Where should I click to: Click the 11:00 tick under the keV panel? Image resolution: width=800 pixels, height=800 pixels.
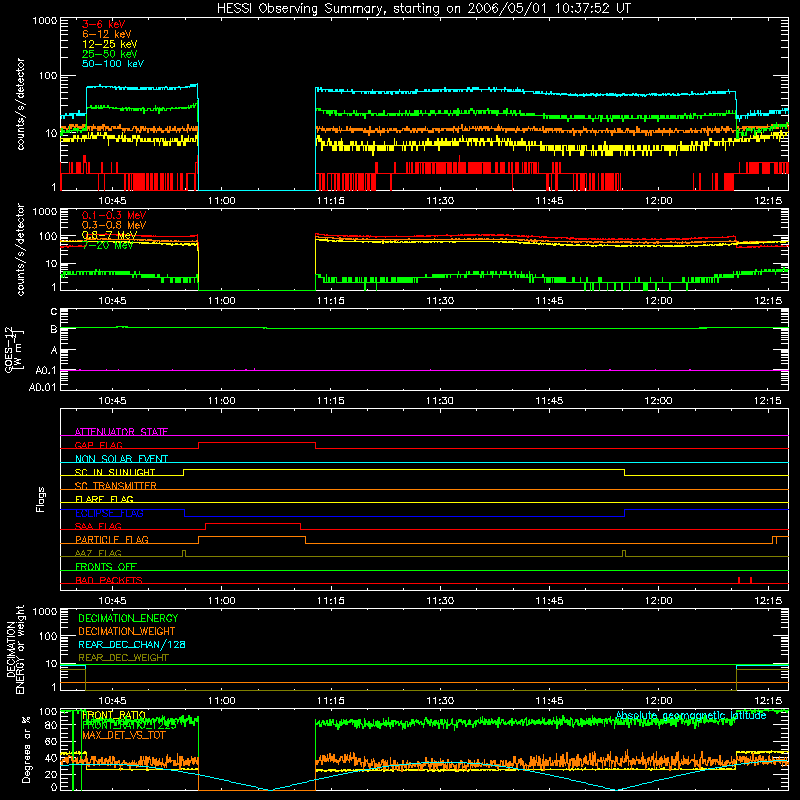(x=221, y=201)
